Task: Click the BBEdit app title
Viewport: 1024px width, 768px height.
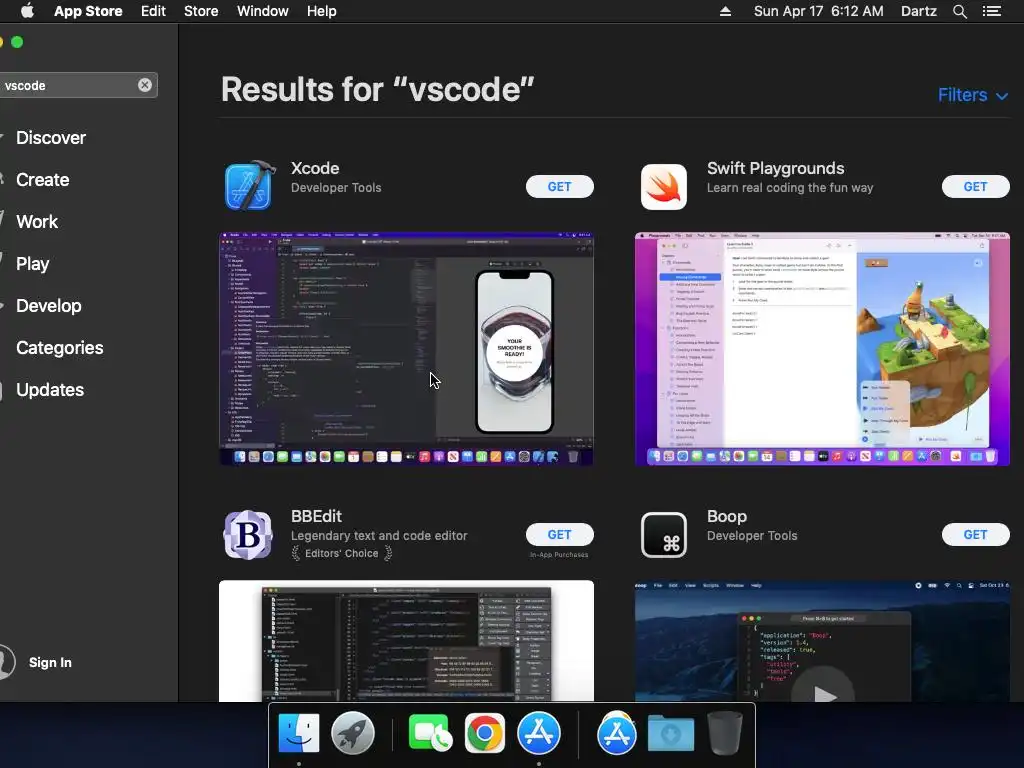Action: (316, 516)
